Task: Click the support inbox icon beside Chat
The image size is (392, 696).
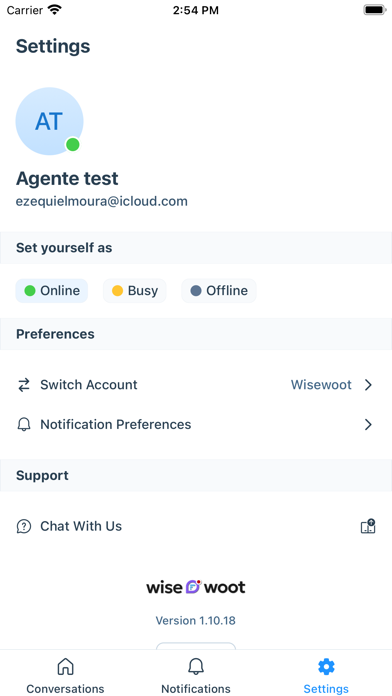Action: point(368,526)
